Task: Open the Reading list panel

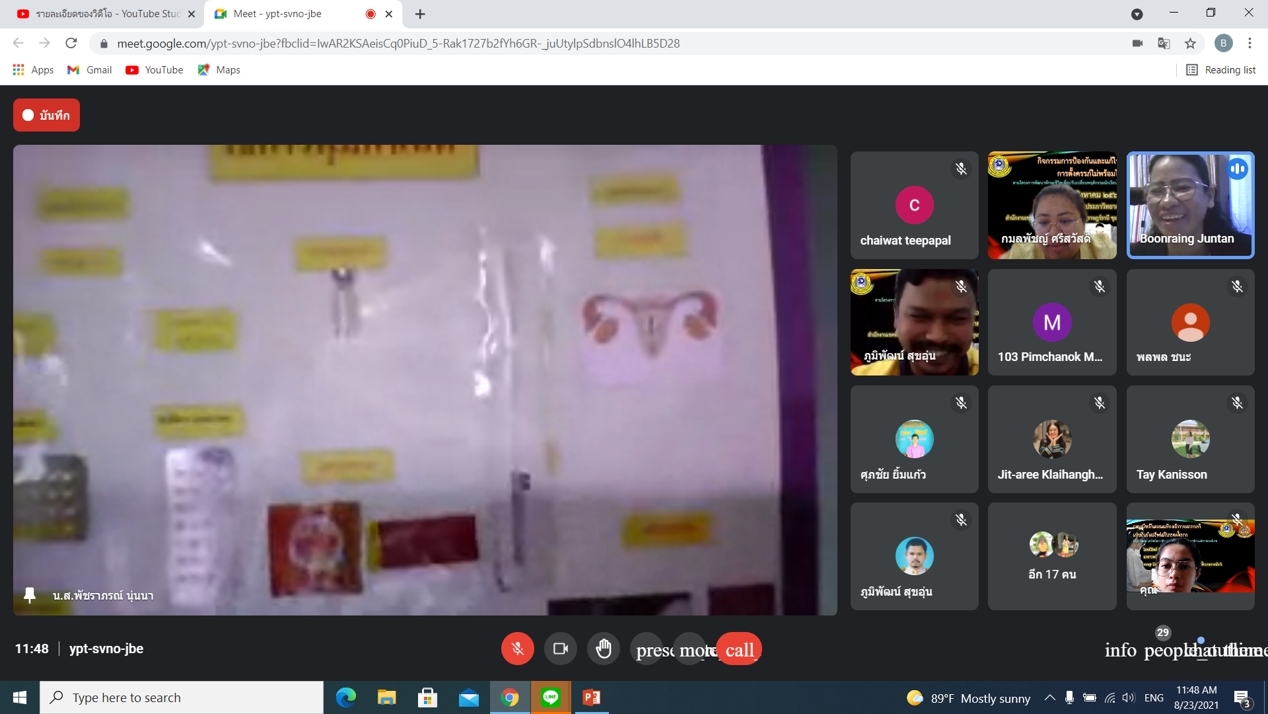Action: pyautogui.click(x=1220, y=70)
